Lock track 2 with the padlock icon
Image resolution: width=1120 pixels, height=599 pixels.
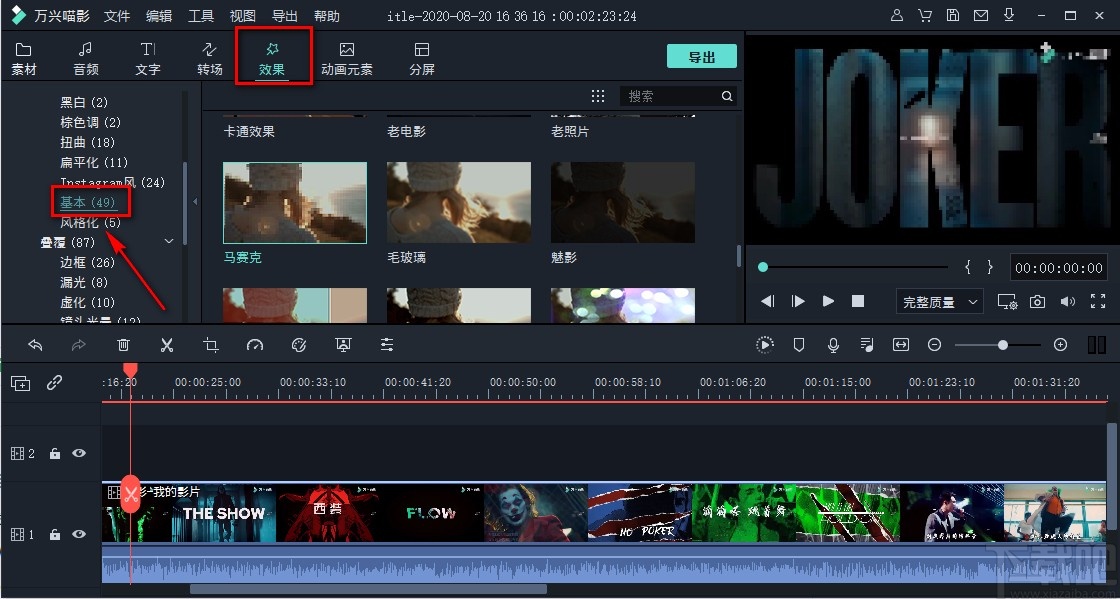(x=55, y=453)
